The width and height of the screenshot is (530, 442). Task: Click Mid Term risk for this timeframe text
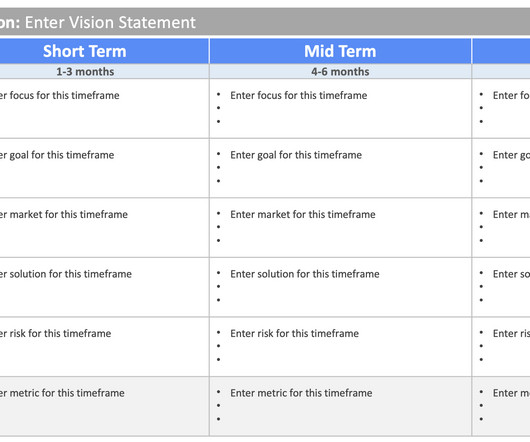294,333
